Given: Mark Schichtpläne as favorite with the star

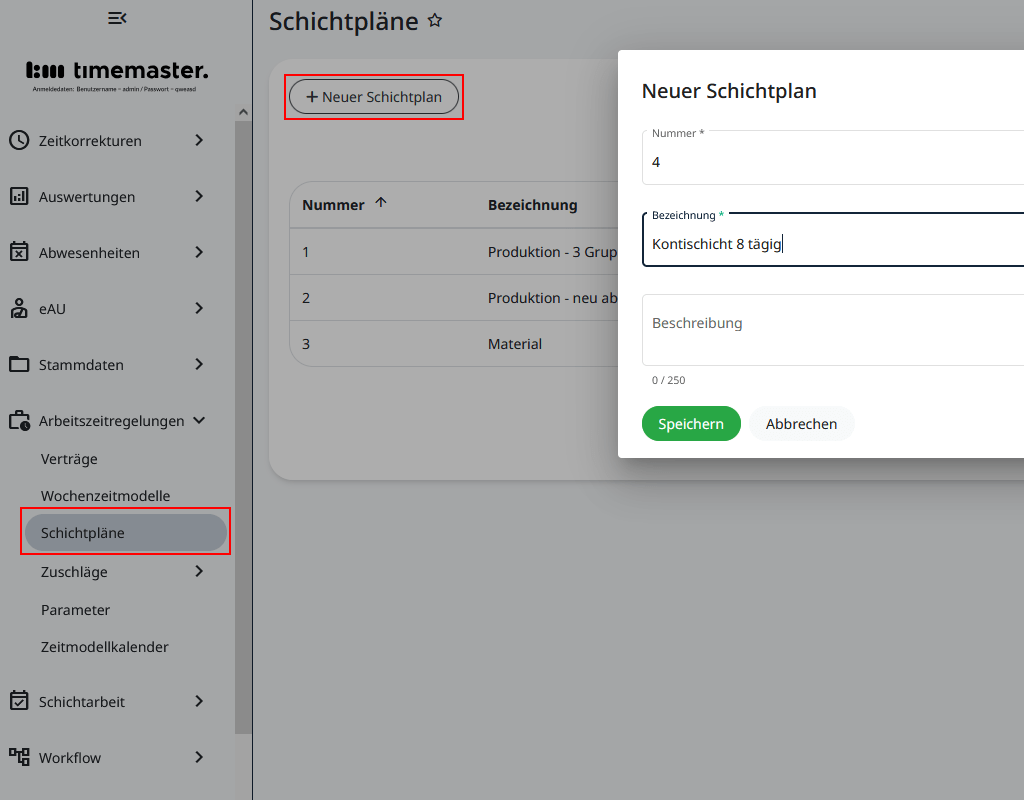Looking at the screenshot, I should click(x=435, y=19).
